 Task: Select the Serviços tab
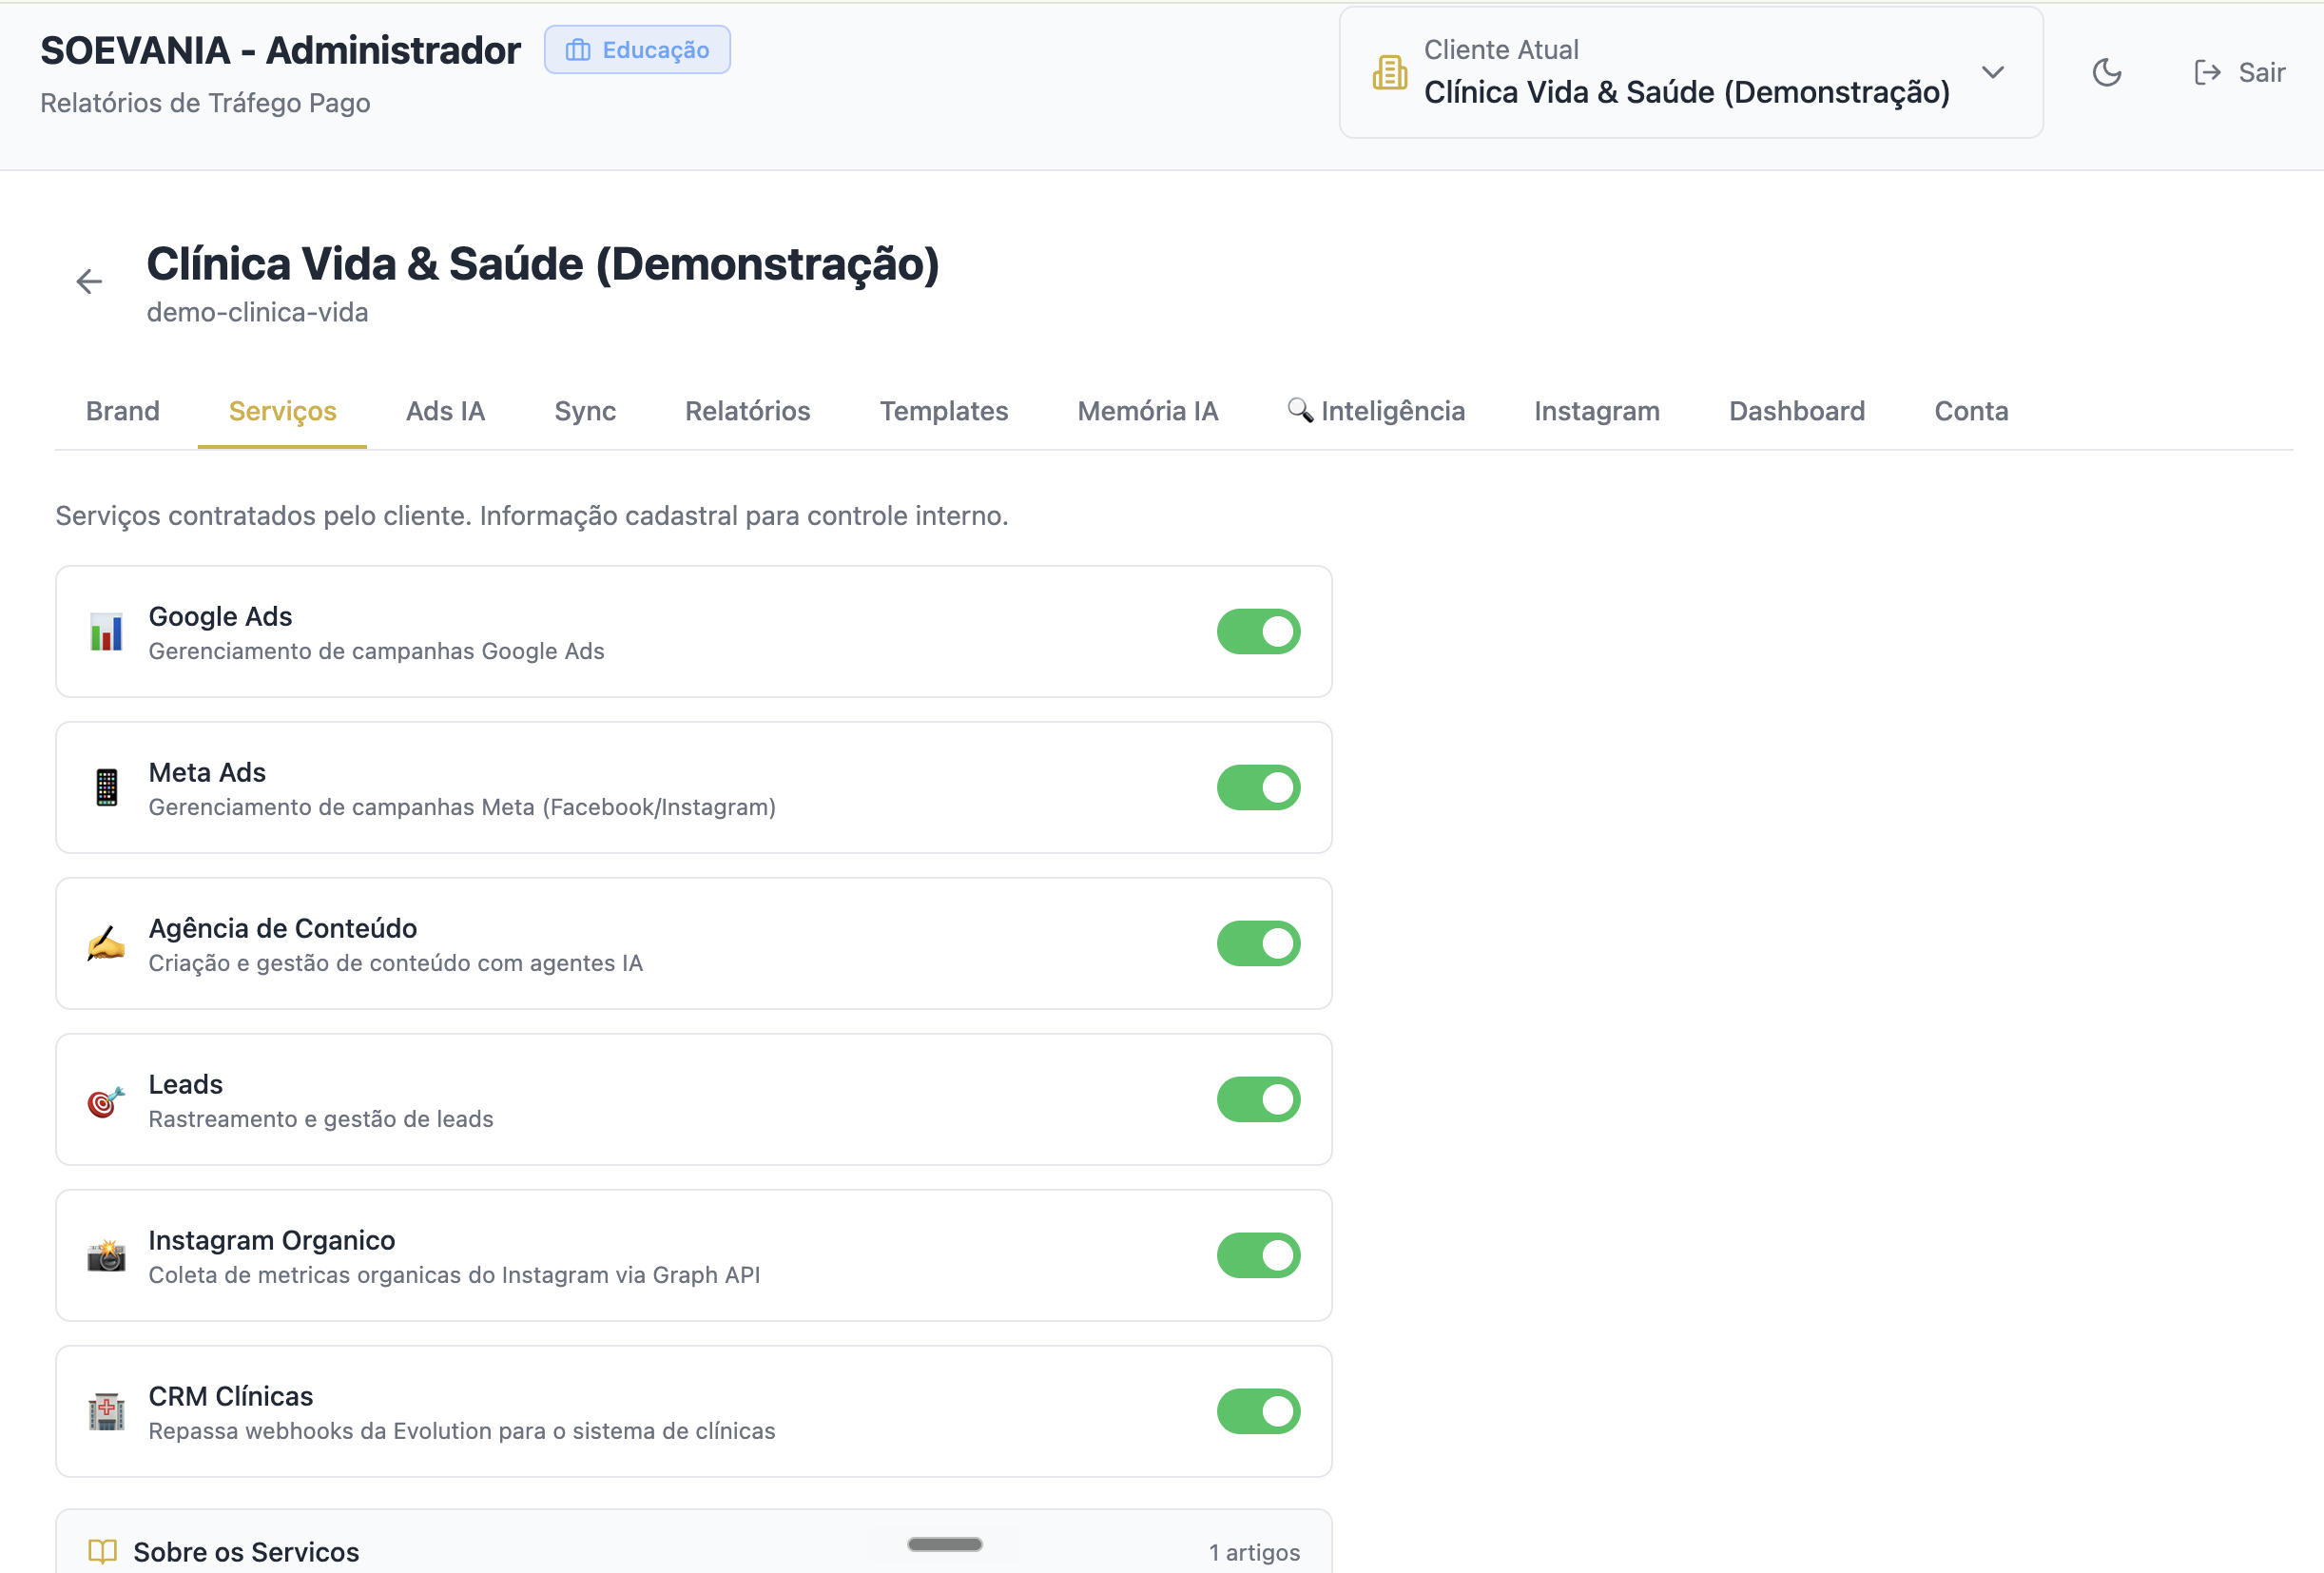(282, 411)
